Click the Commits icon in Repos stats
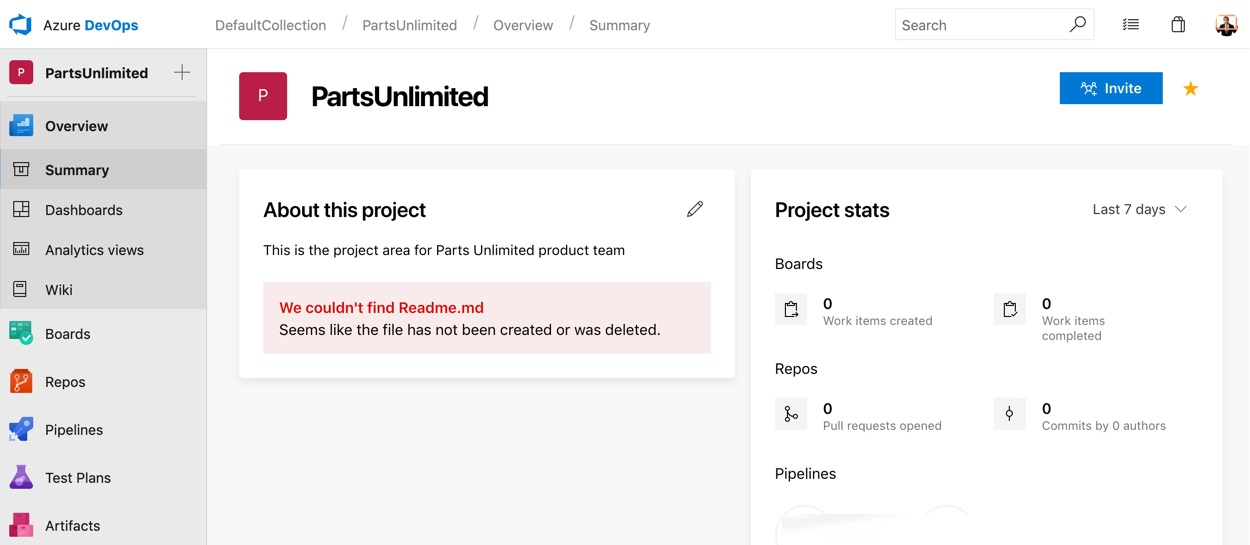1250x545 pixels. (1010, 414)
